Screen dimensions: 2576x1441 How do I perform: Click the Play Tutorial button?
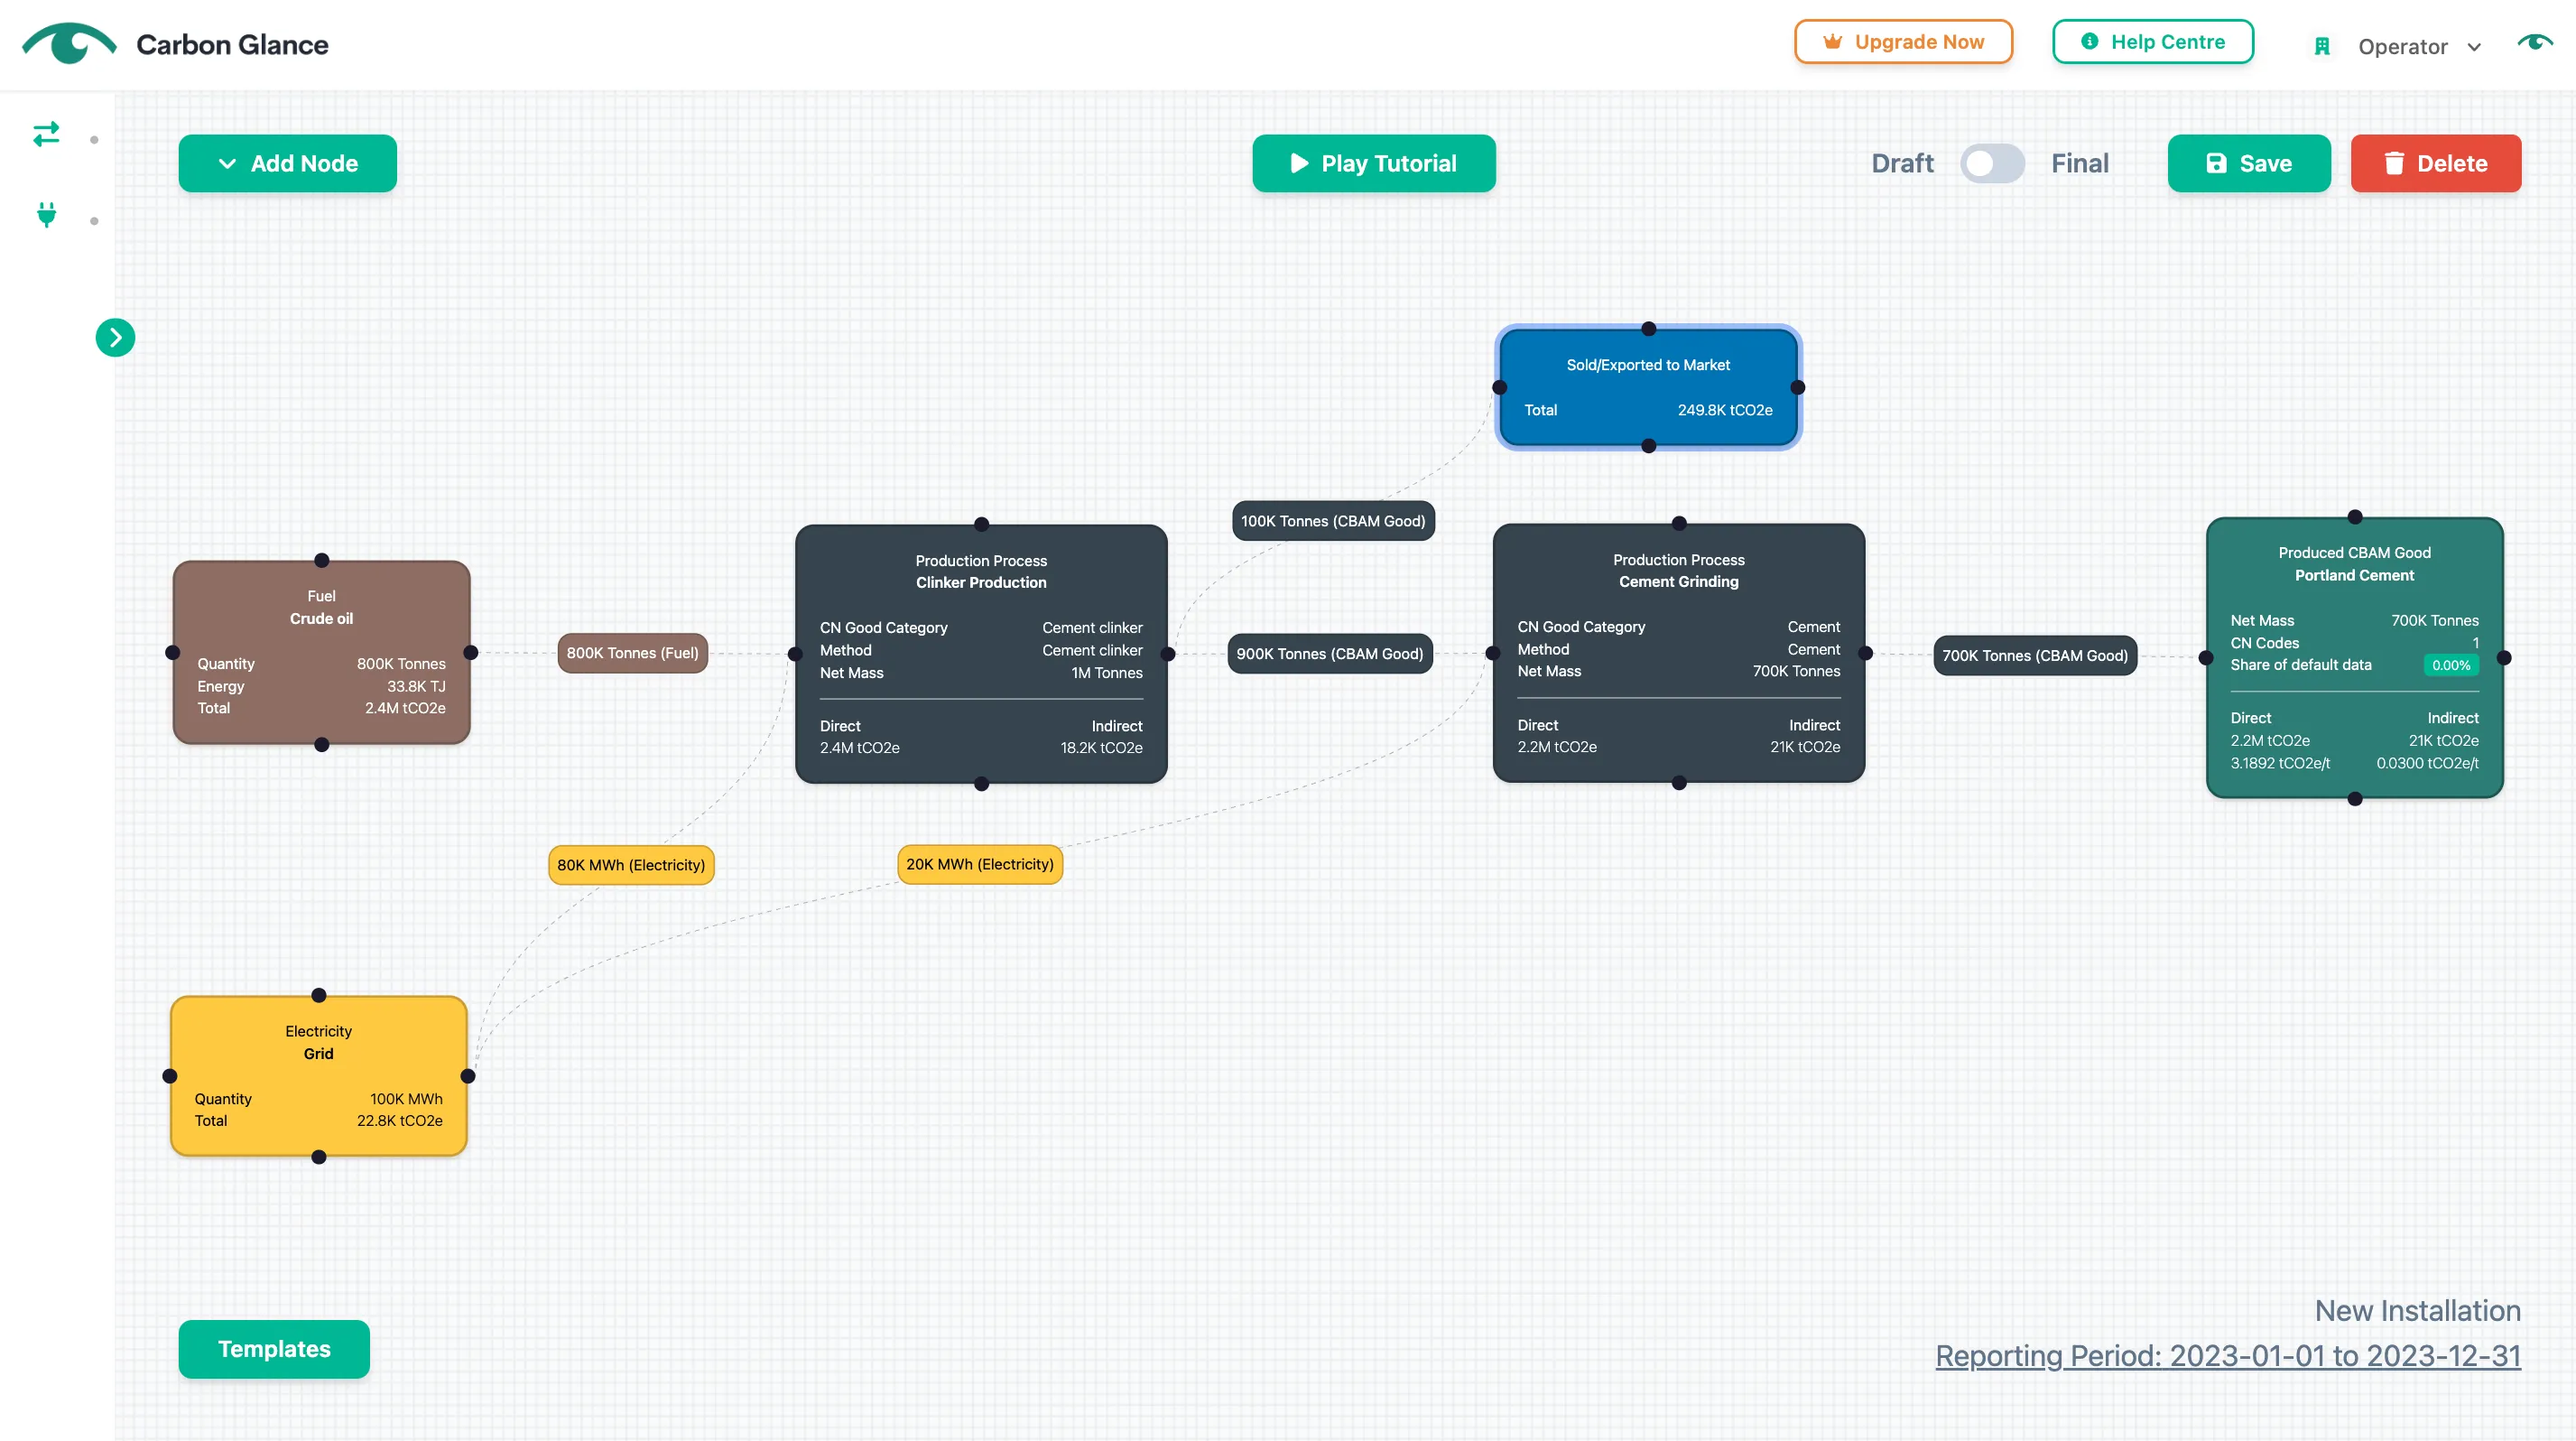coord(1374,163)
